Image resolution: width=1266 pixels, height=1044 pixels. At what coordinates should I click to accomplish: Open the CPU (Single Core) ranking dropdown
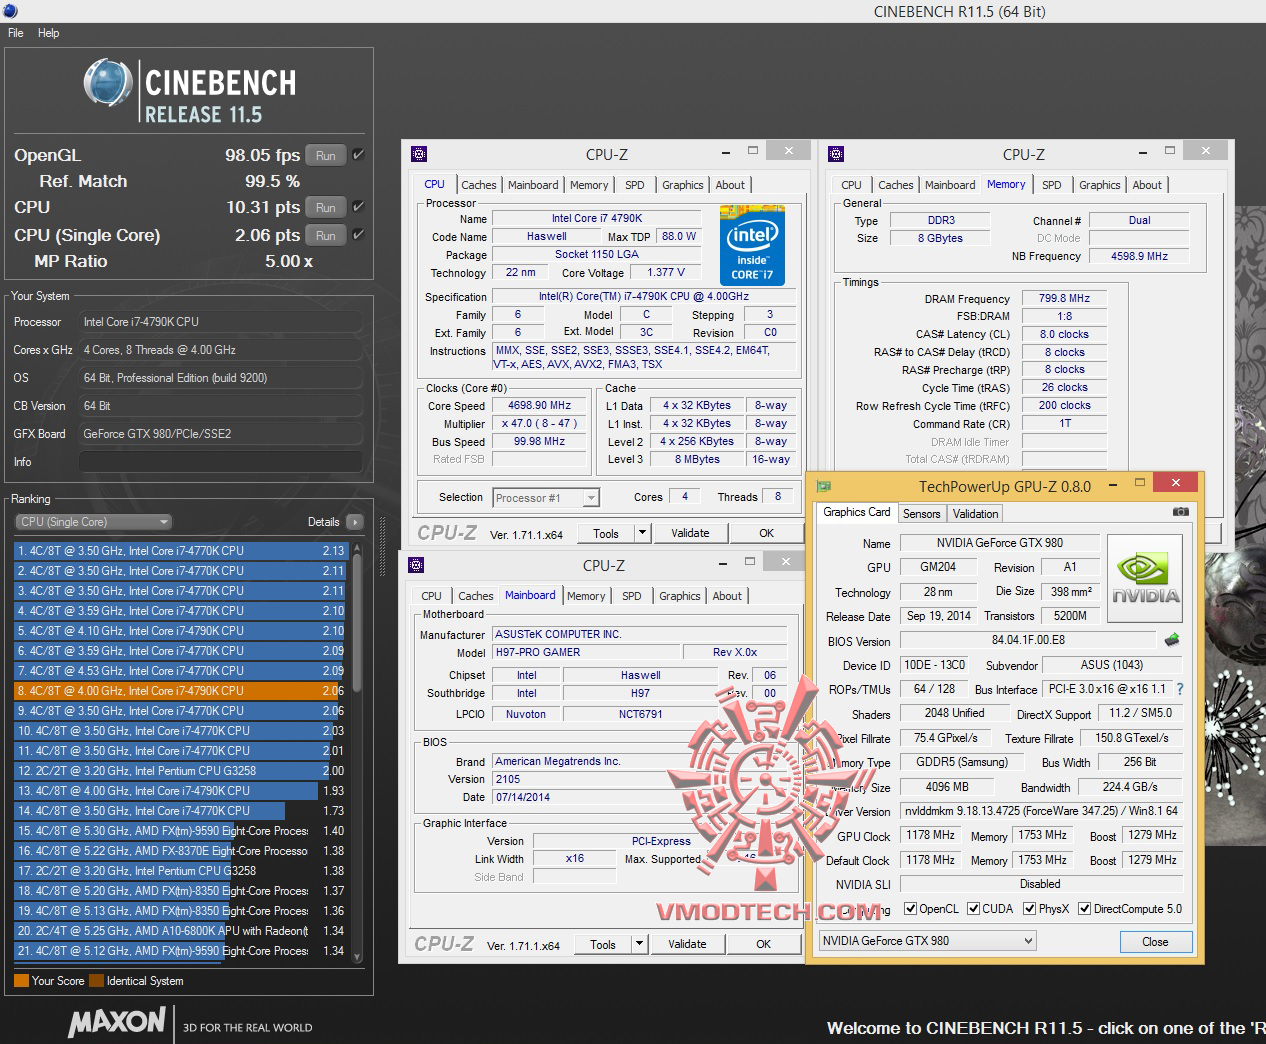coord(94,522)
